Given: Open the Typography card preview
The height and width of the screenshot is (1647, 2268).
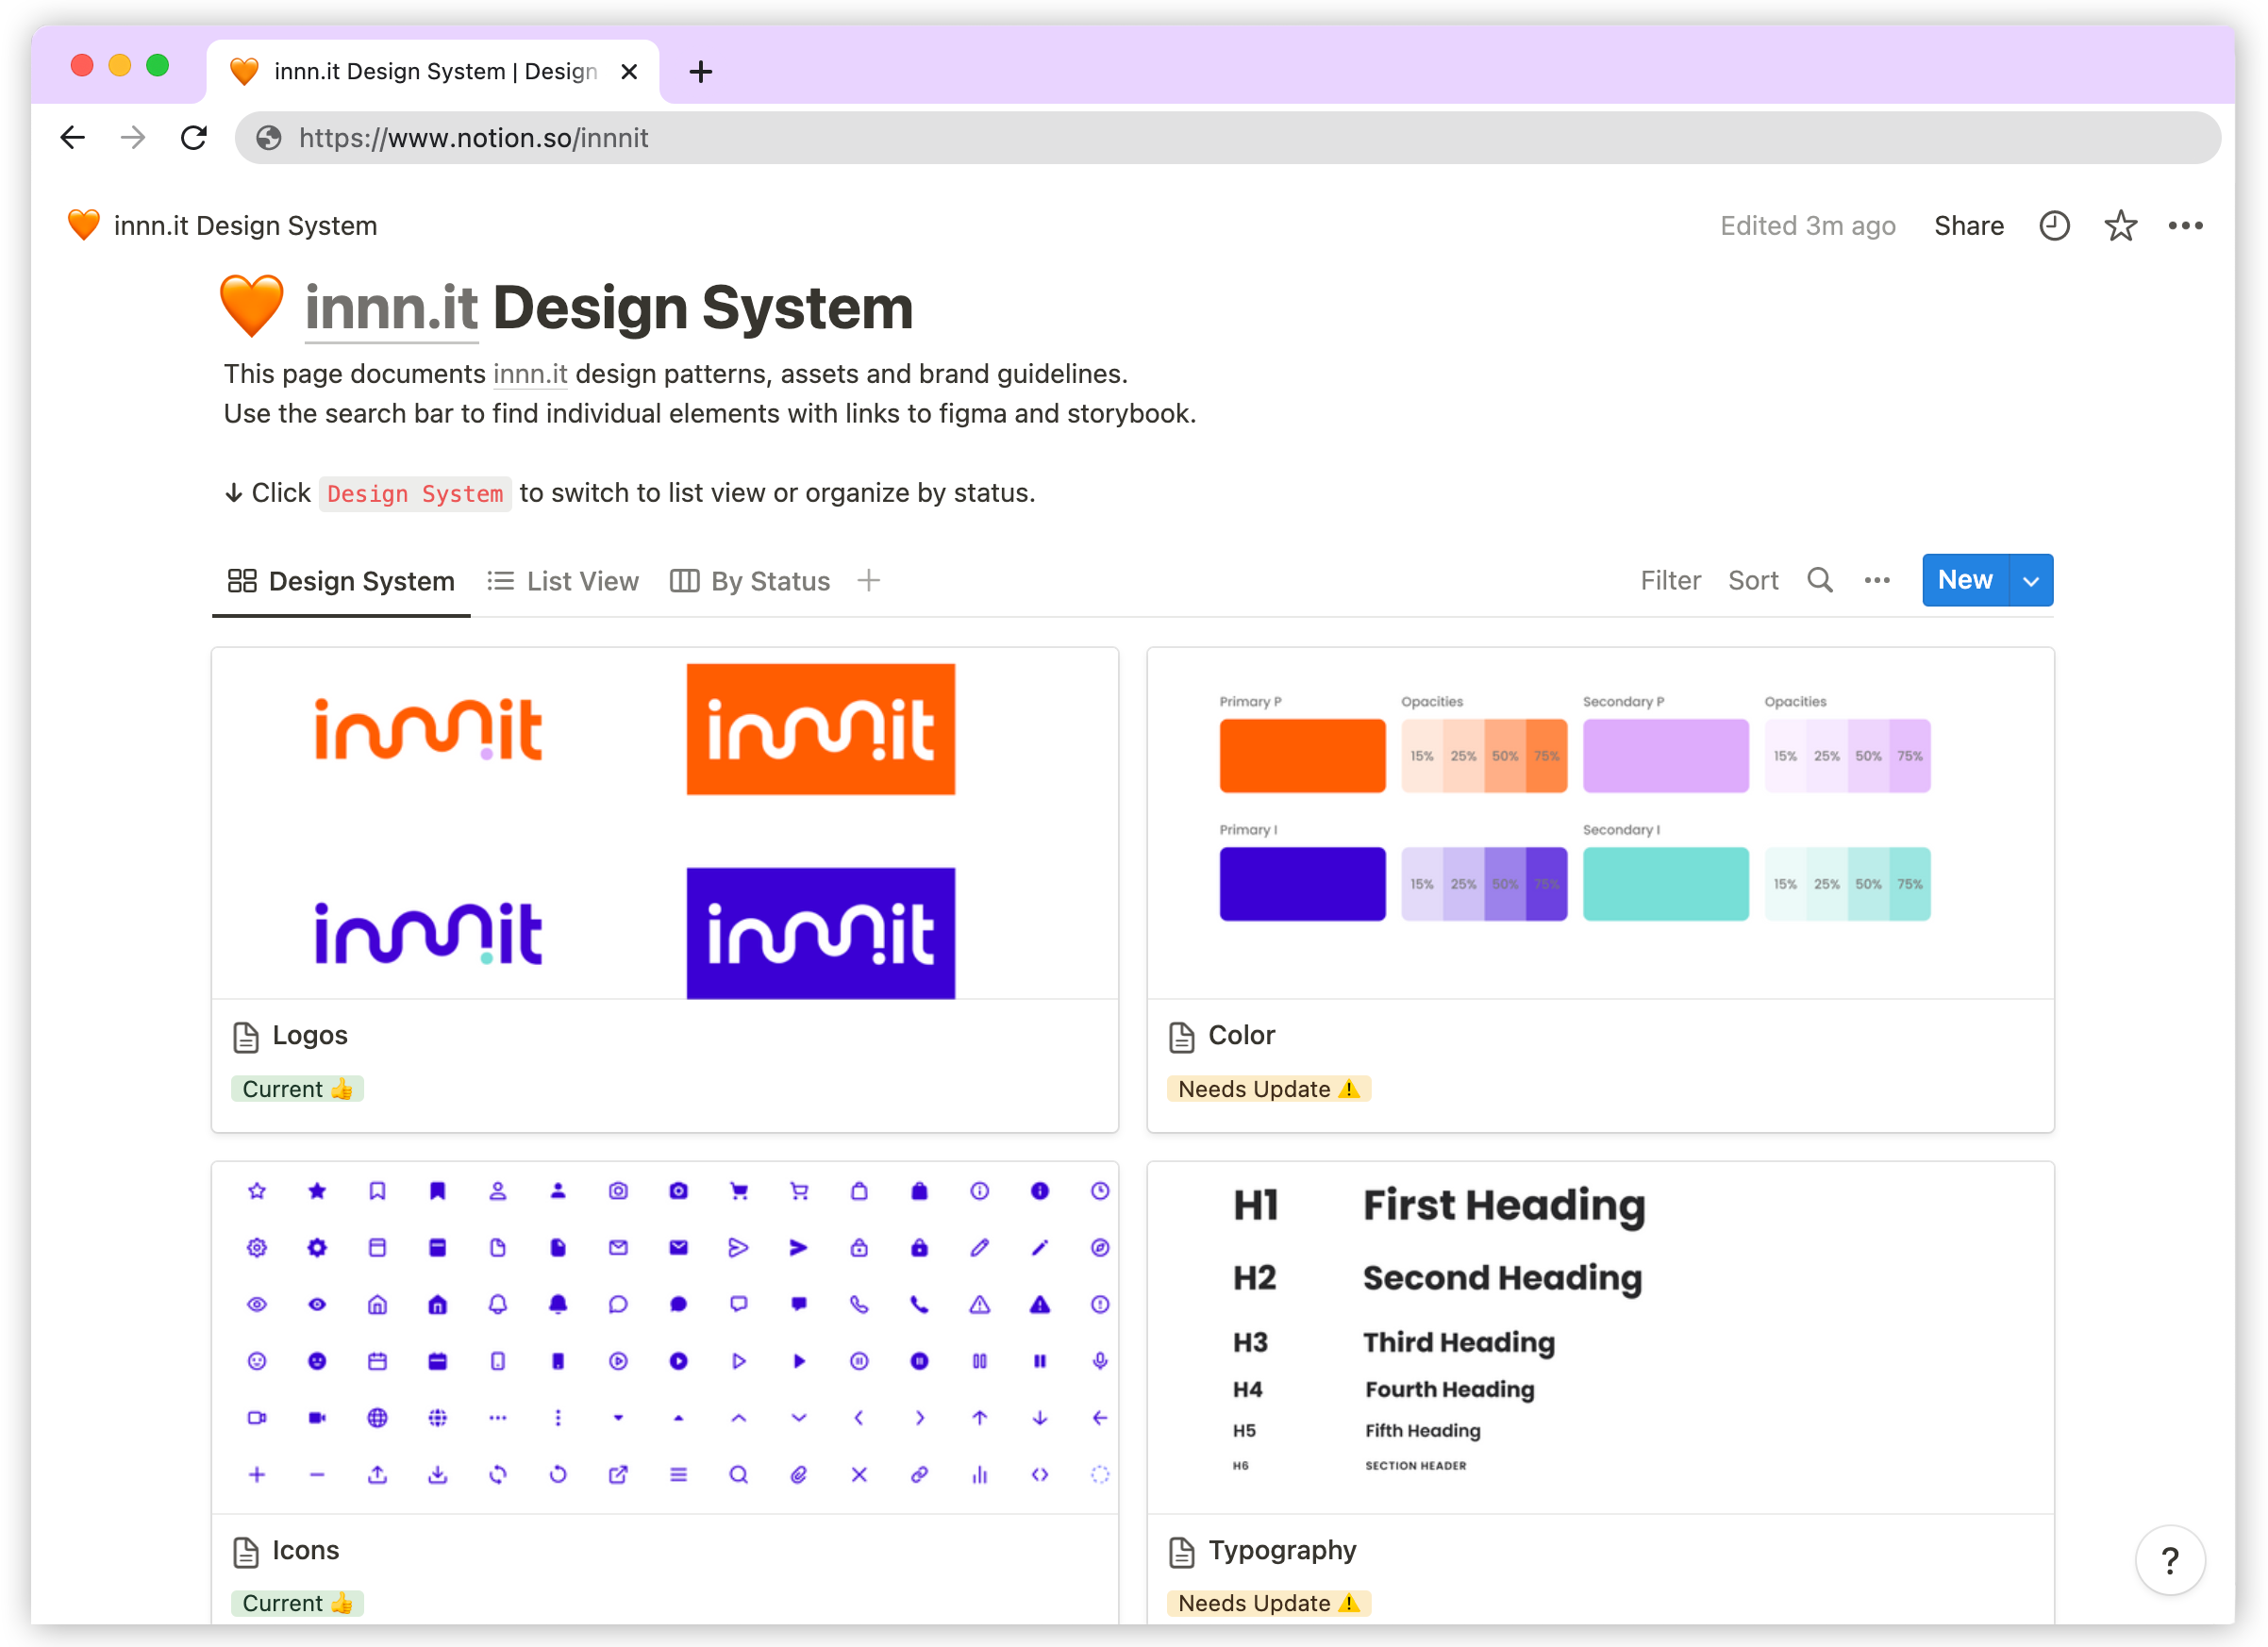Looking at the screenshot, I should [x=1599, y=1336].
